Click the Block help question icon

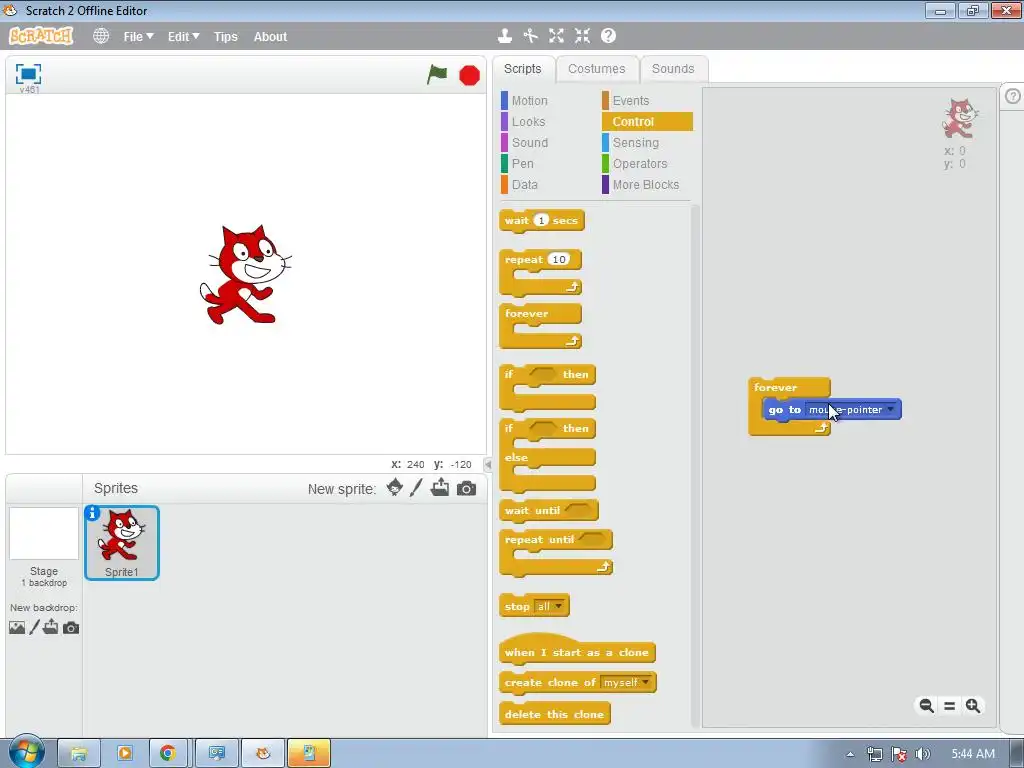(608, 36)
